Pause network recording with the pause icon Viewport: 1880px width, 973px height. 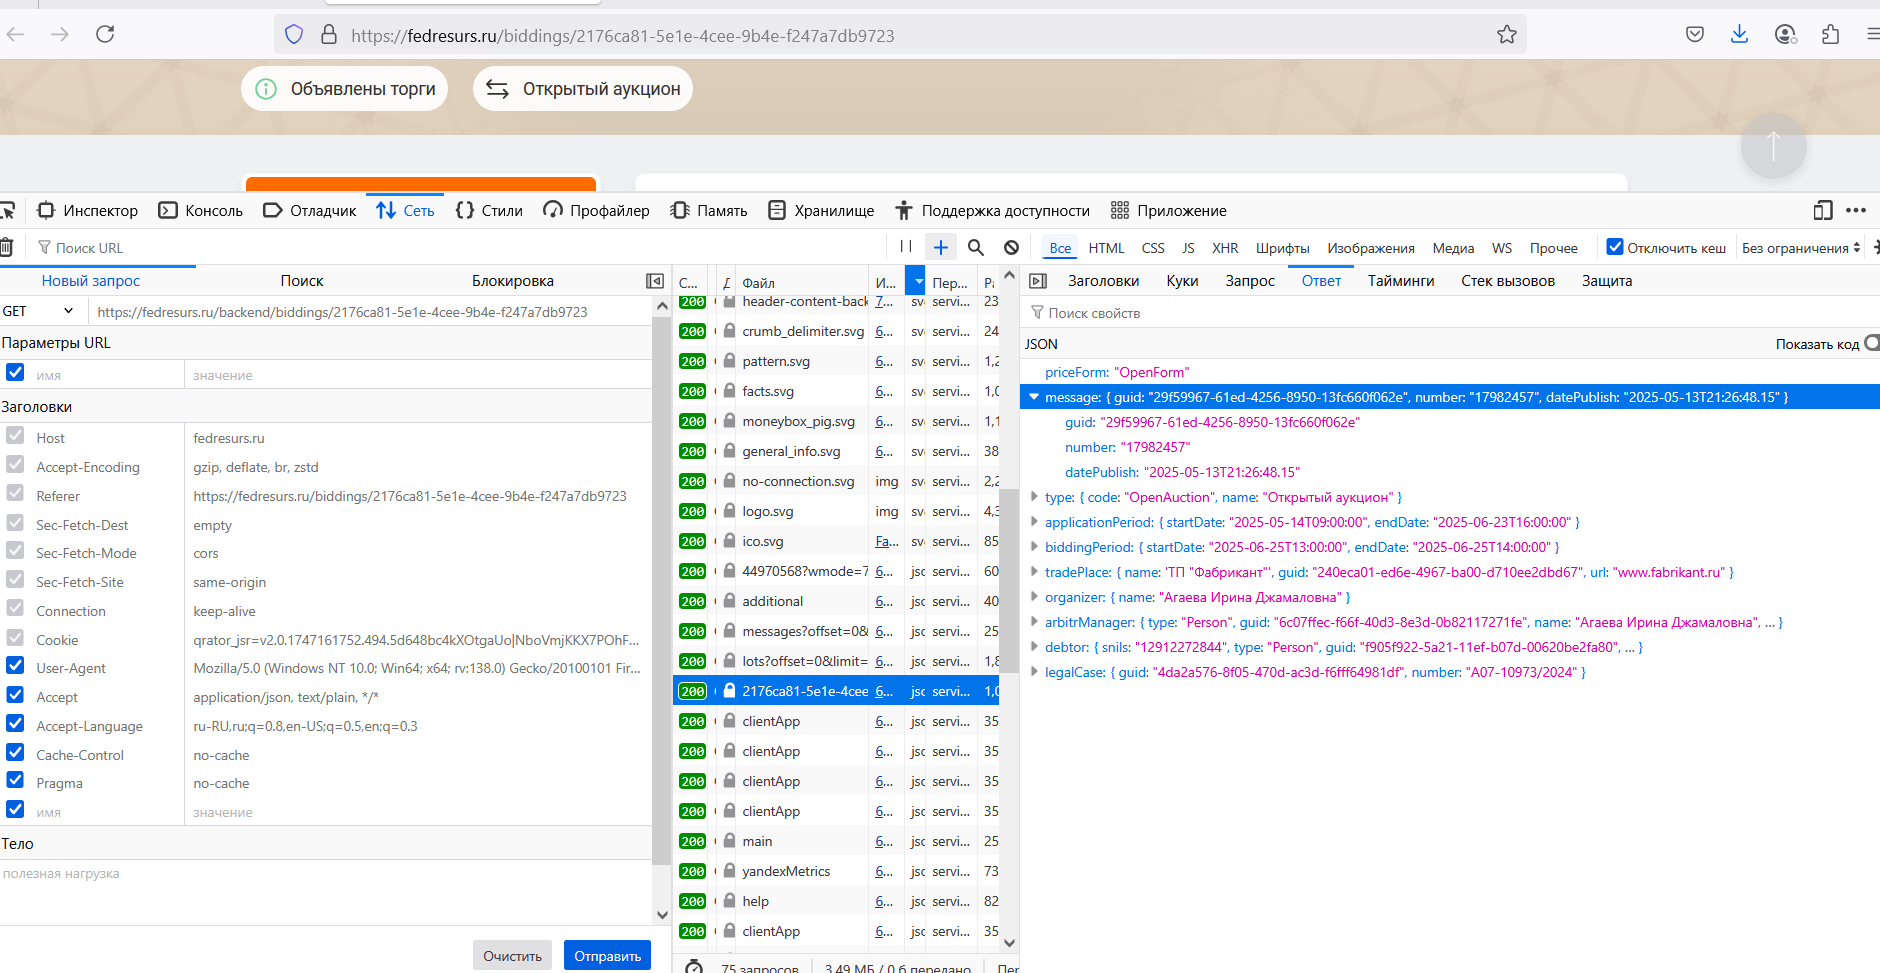coord(906,247)
